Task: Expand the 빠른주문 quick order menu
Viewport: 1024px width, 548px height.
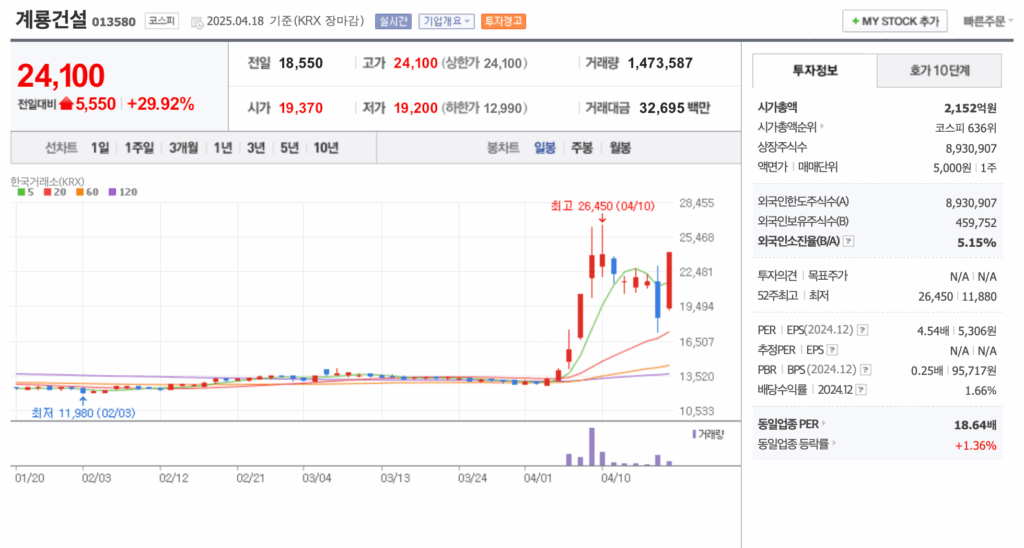Action: click(x=984, y=21)
